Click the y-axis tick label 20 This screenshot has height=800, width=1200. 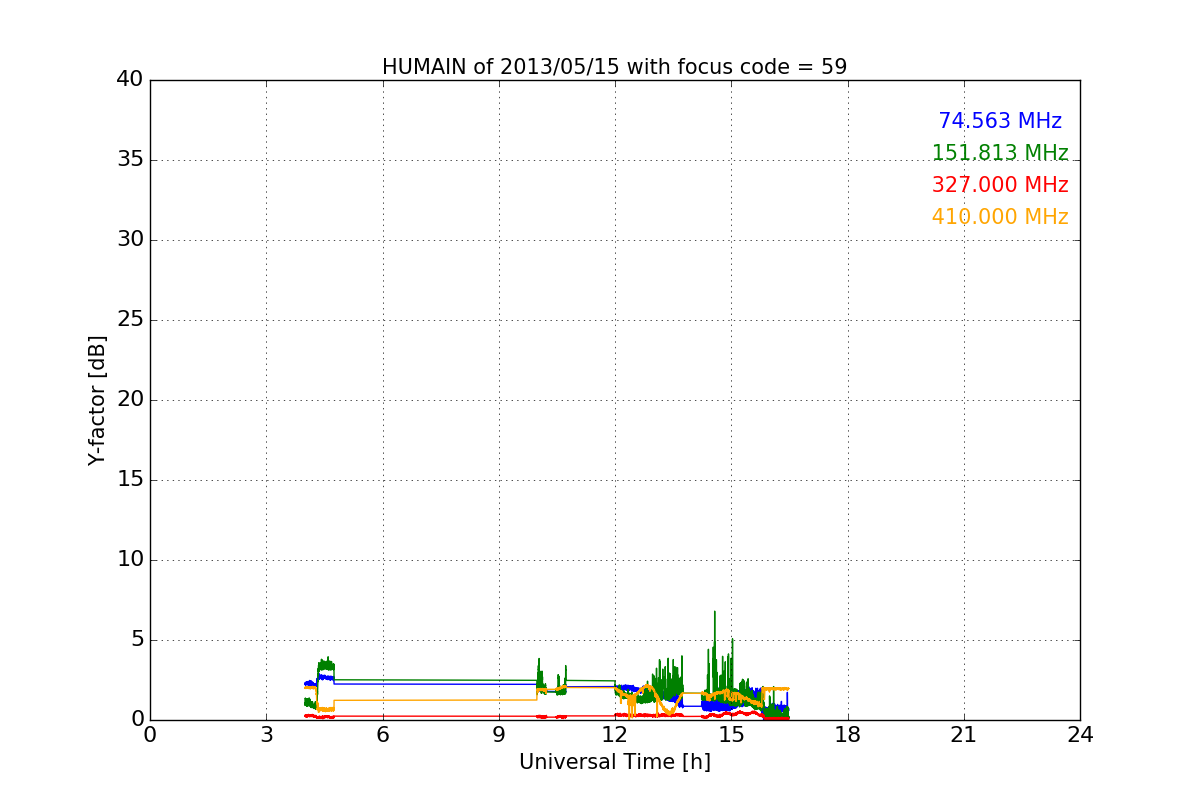click(x=130, y=400)
